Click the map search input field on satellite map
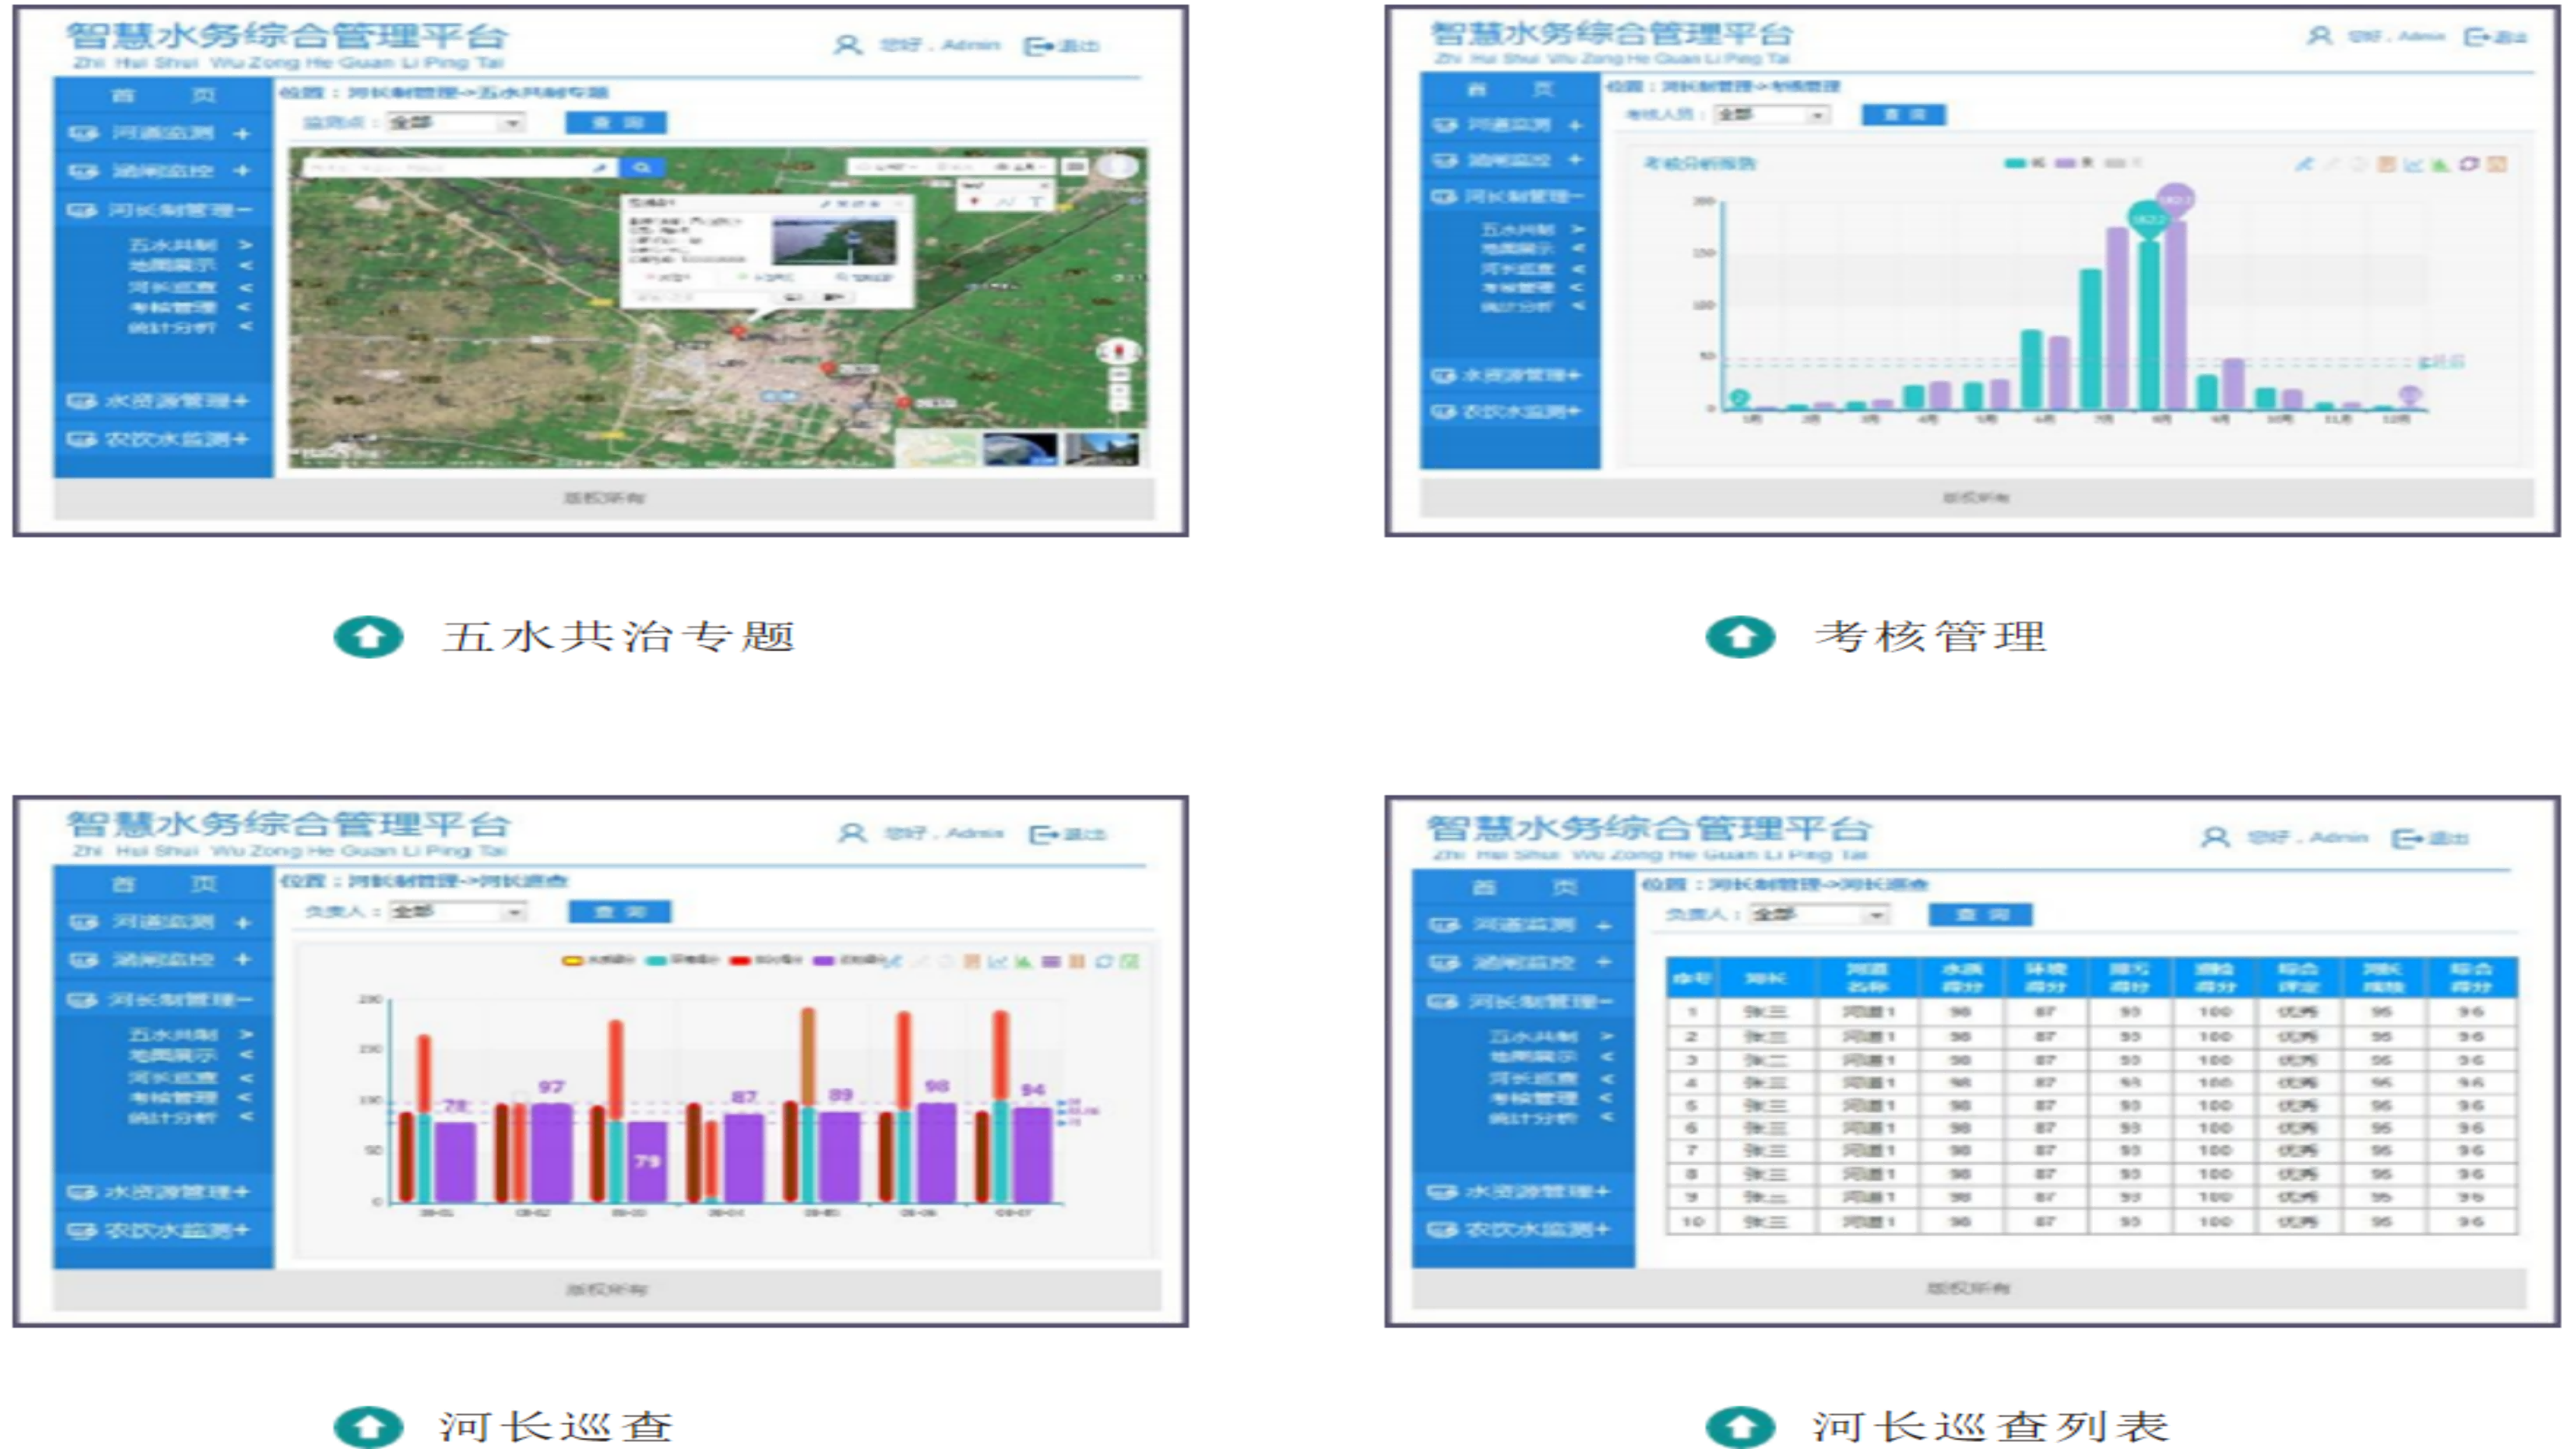The width and height of the screenshot is (2576, 1449). (x=460, y=167)
